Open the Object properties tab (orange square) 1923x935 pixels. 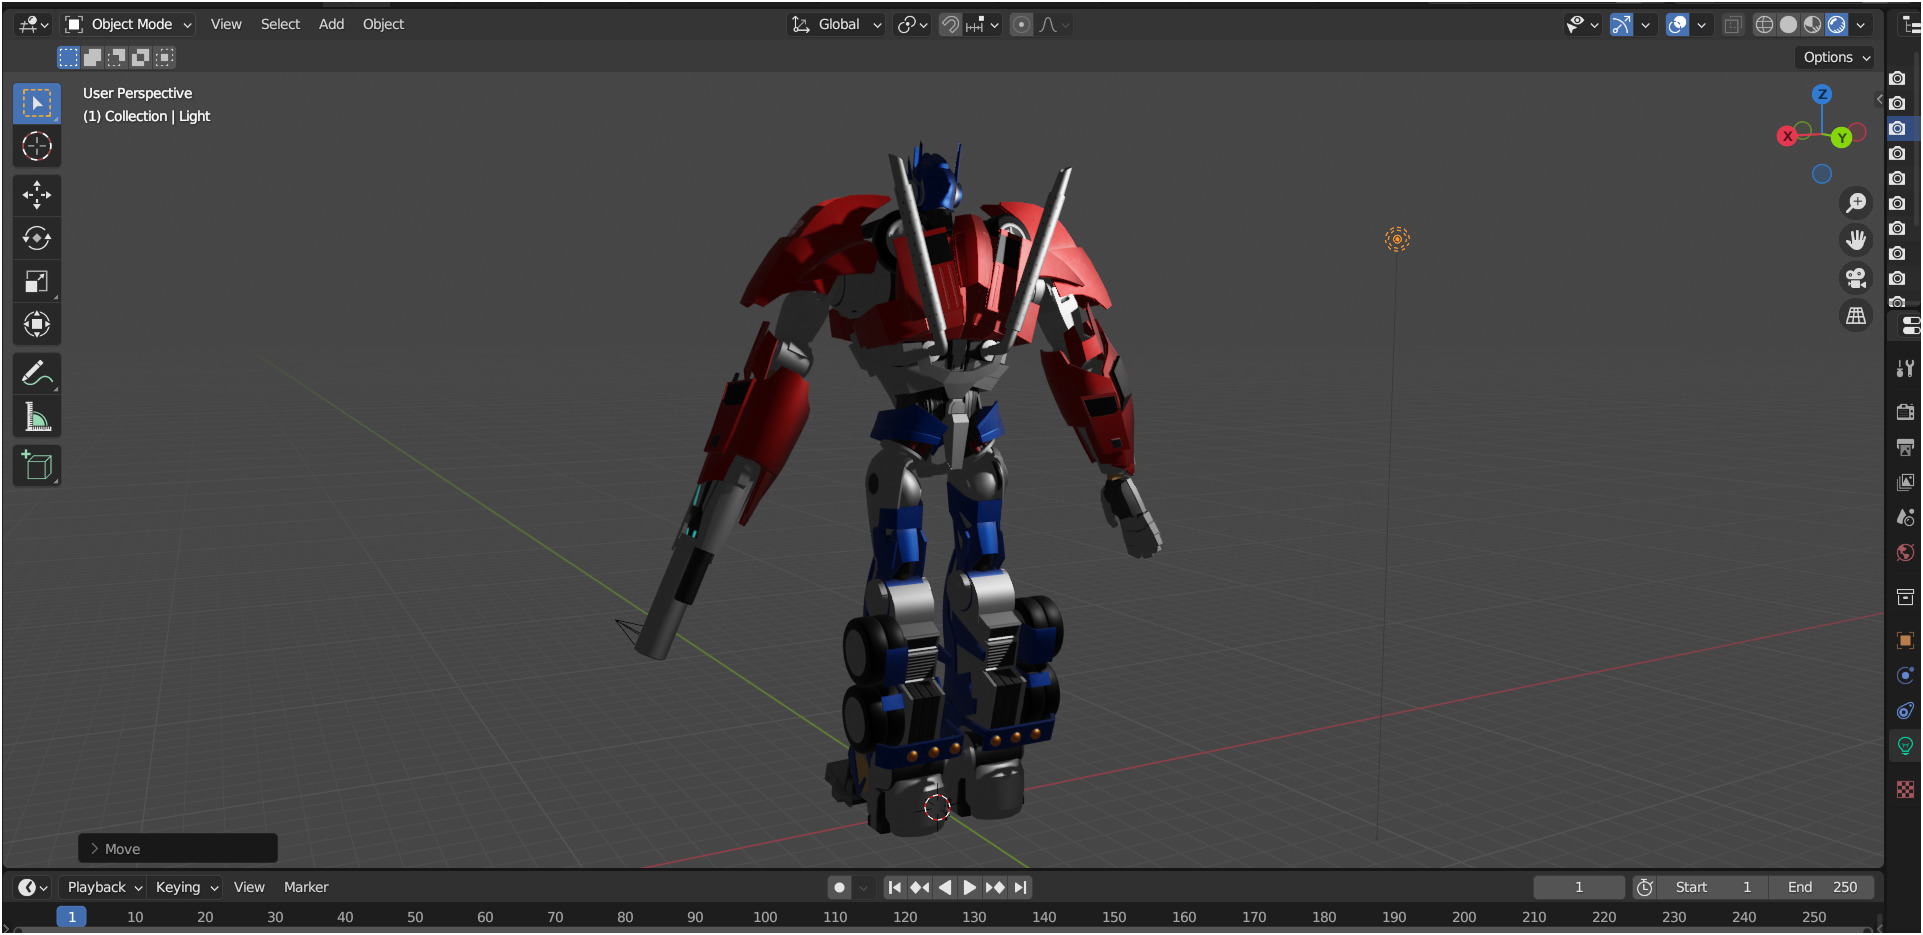(1905, 640)
